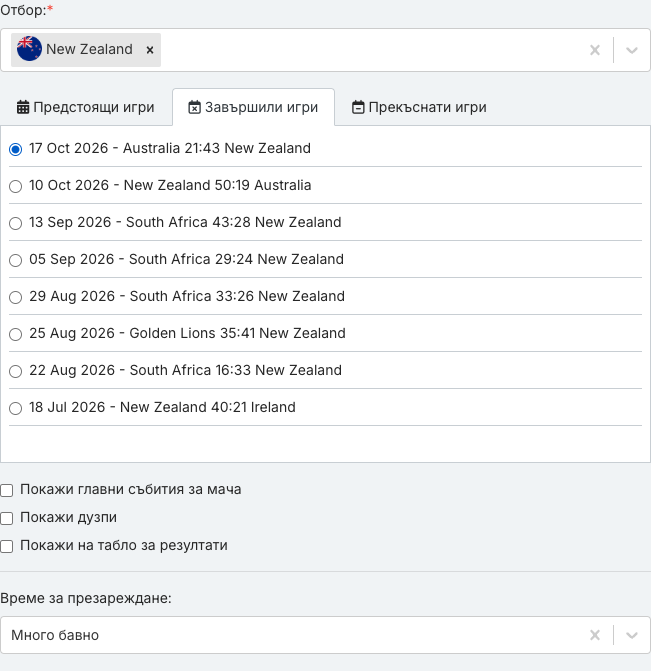Expand the Отбор team dropdown
The height and width of the screenshot is (671, 651).
pyautogui.click(x=632, y=50)
